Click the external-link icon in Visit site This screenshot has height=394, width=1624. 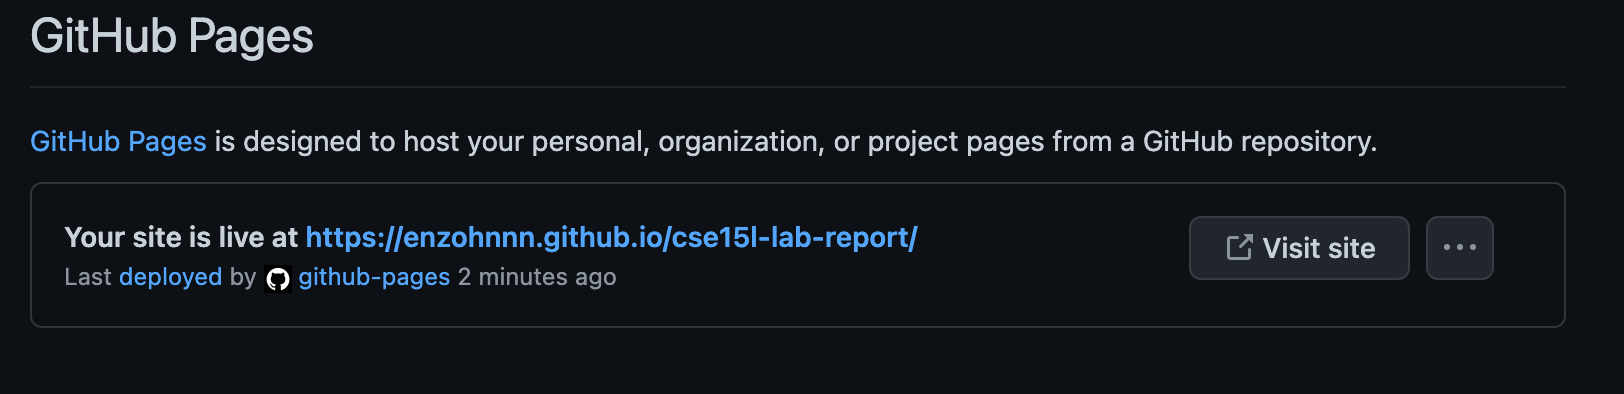tap(1239, 248)
